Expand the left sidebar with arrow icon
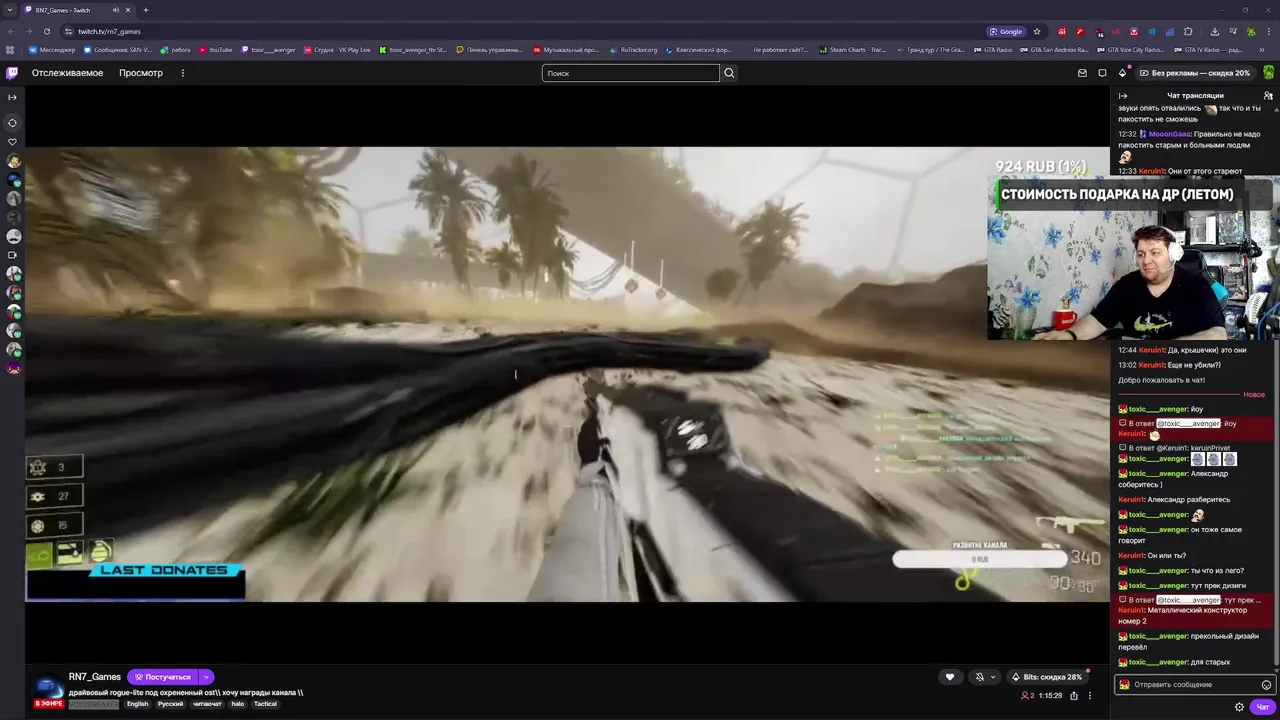The width and height of the screenshot is (1280, 720). click(x=12, y=97)
